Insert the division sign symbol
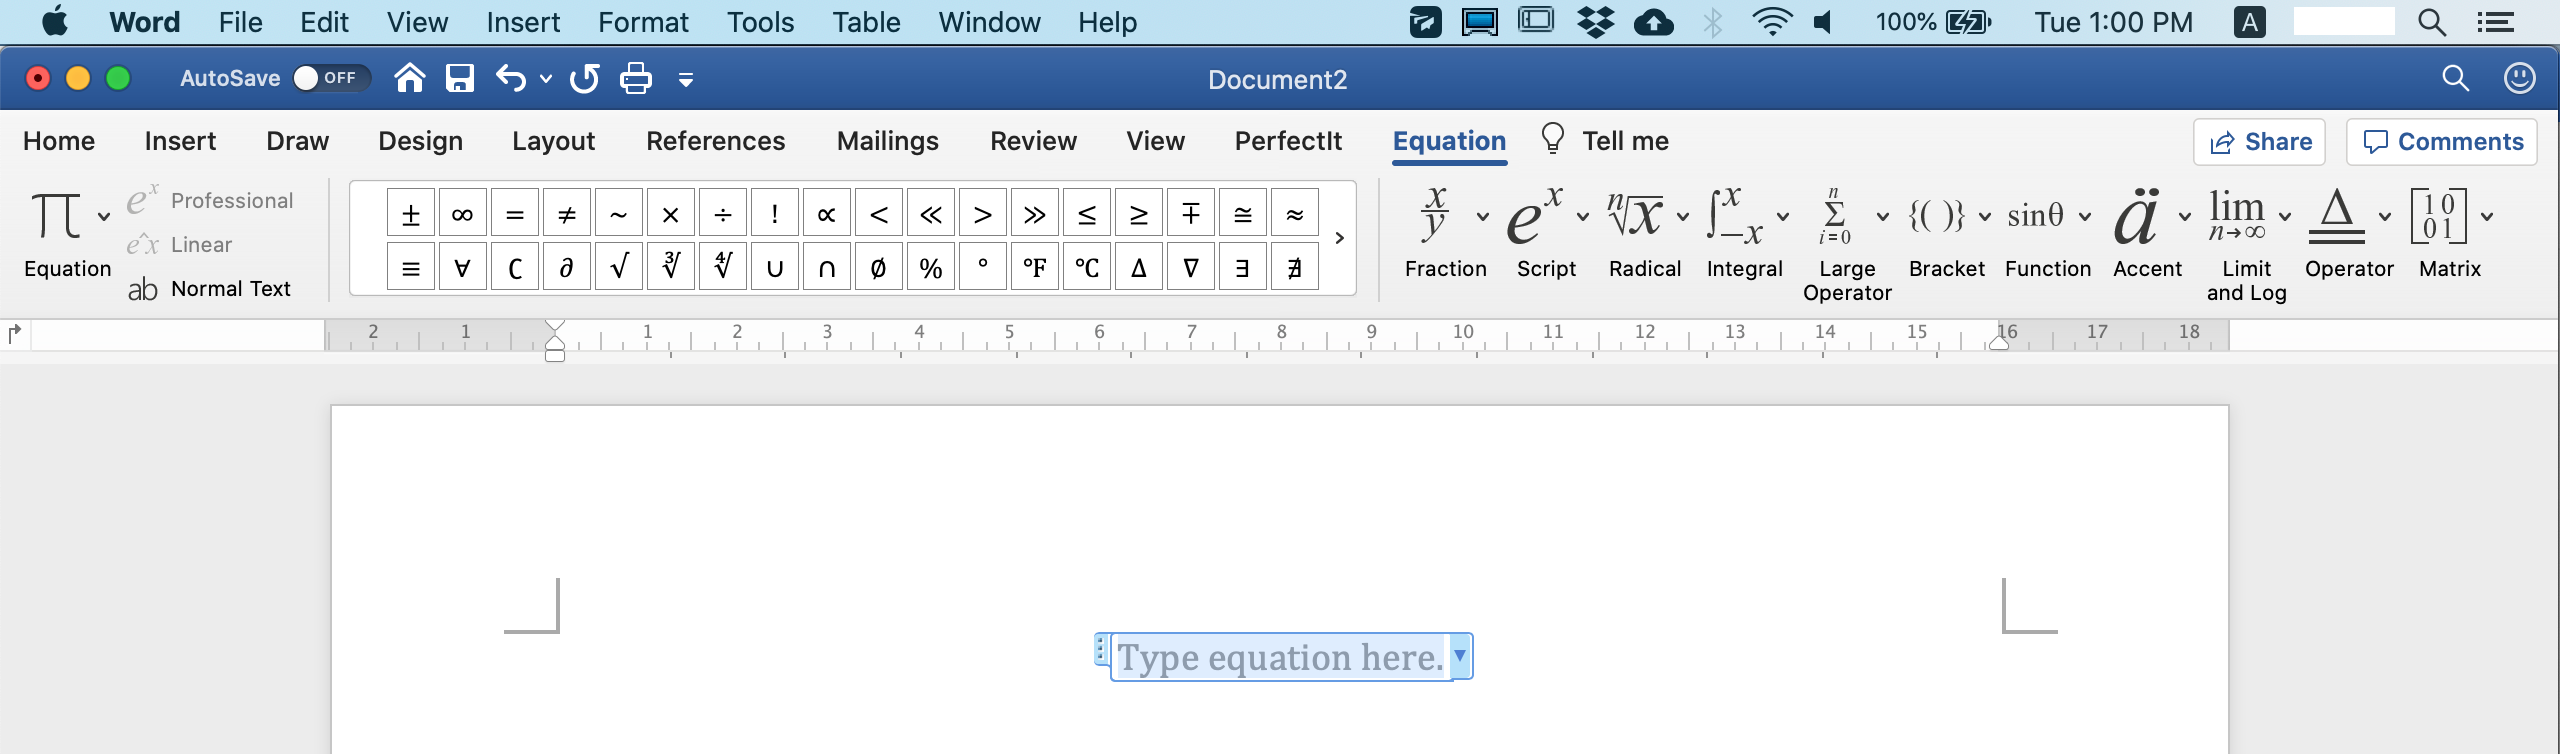 point(723,214)
